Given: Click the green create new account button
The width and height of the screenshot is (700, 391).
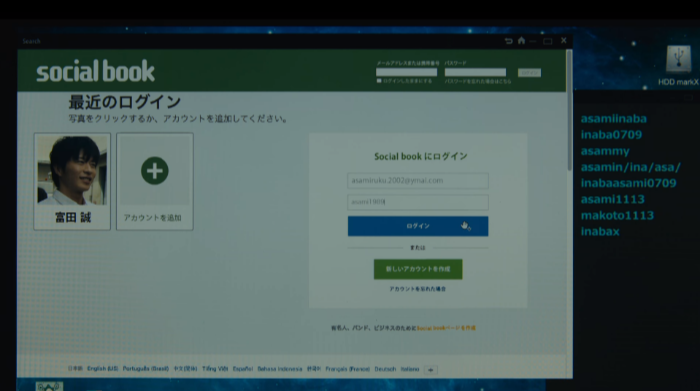Looking at the screenshot, I should point(418,269).
